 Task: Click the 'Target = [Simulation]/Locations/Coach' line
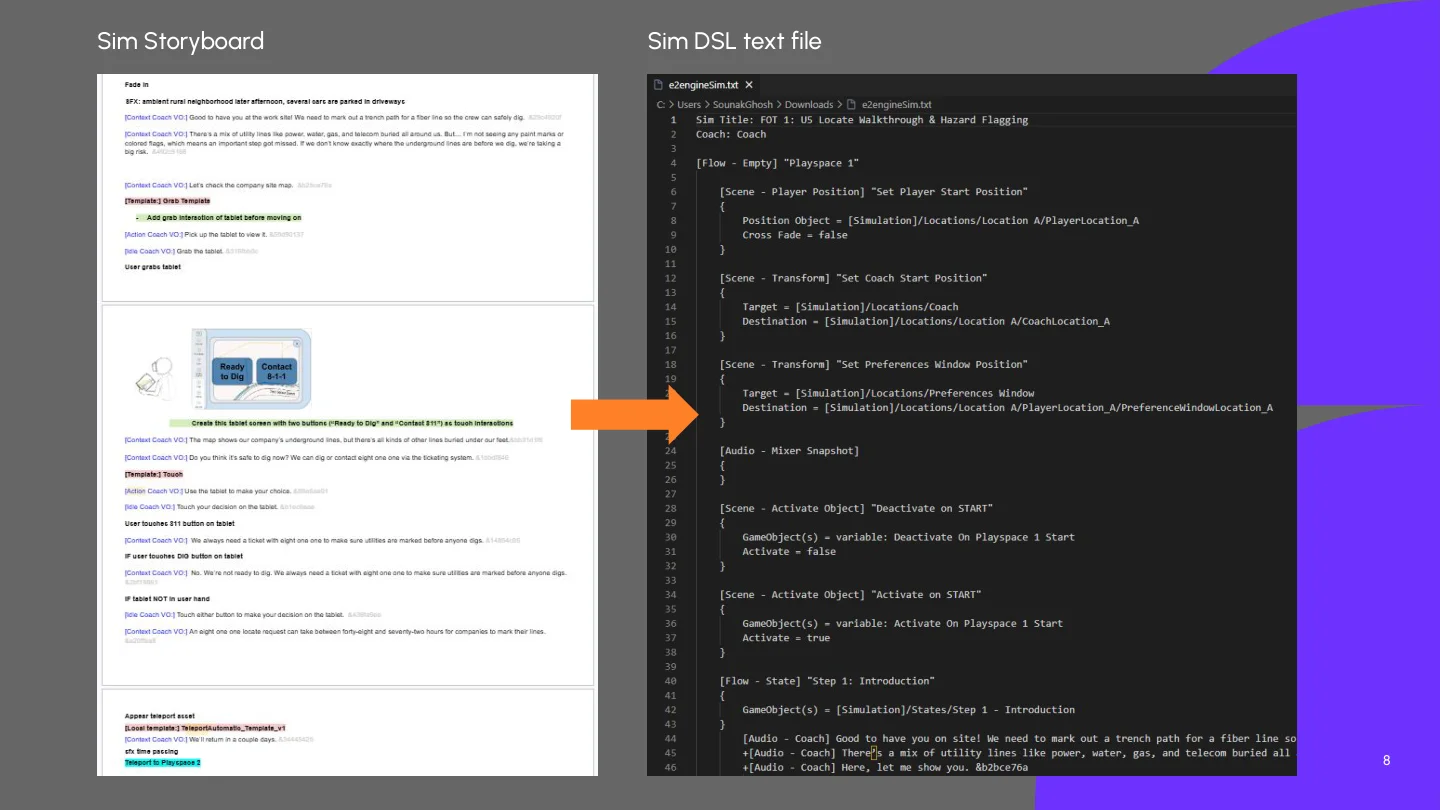(x=850, y=307)
